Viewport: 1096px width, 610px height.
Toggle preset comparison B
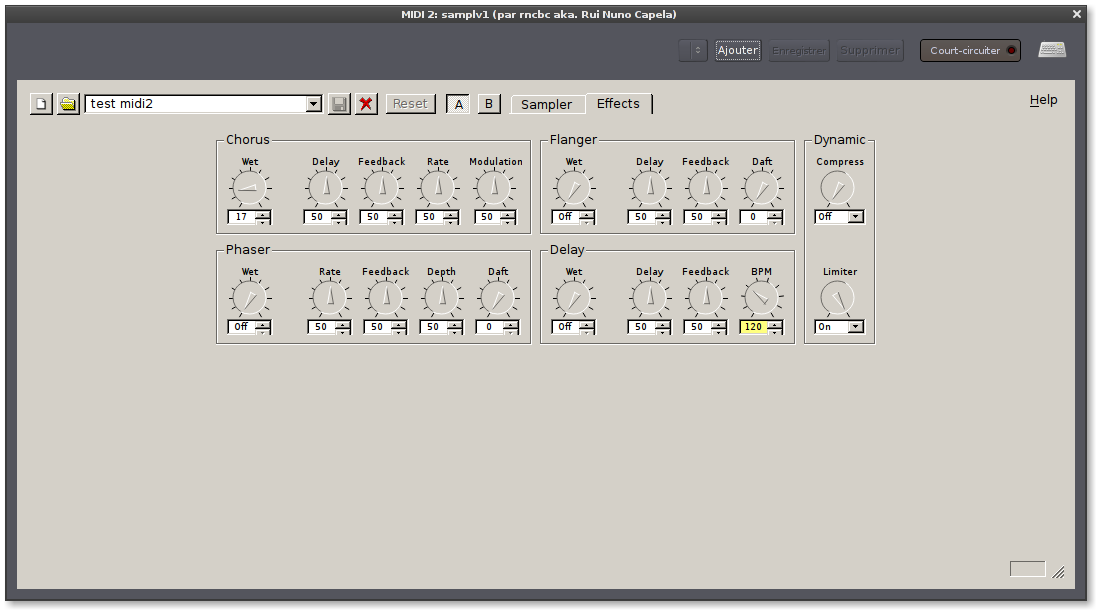[489, 104]
